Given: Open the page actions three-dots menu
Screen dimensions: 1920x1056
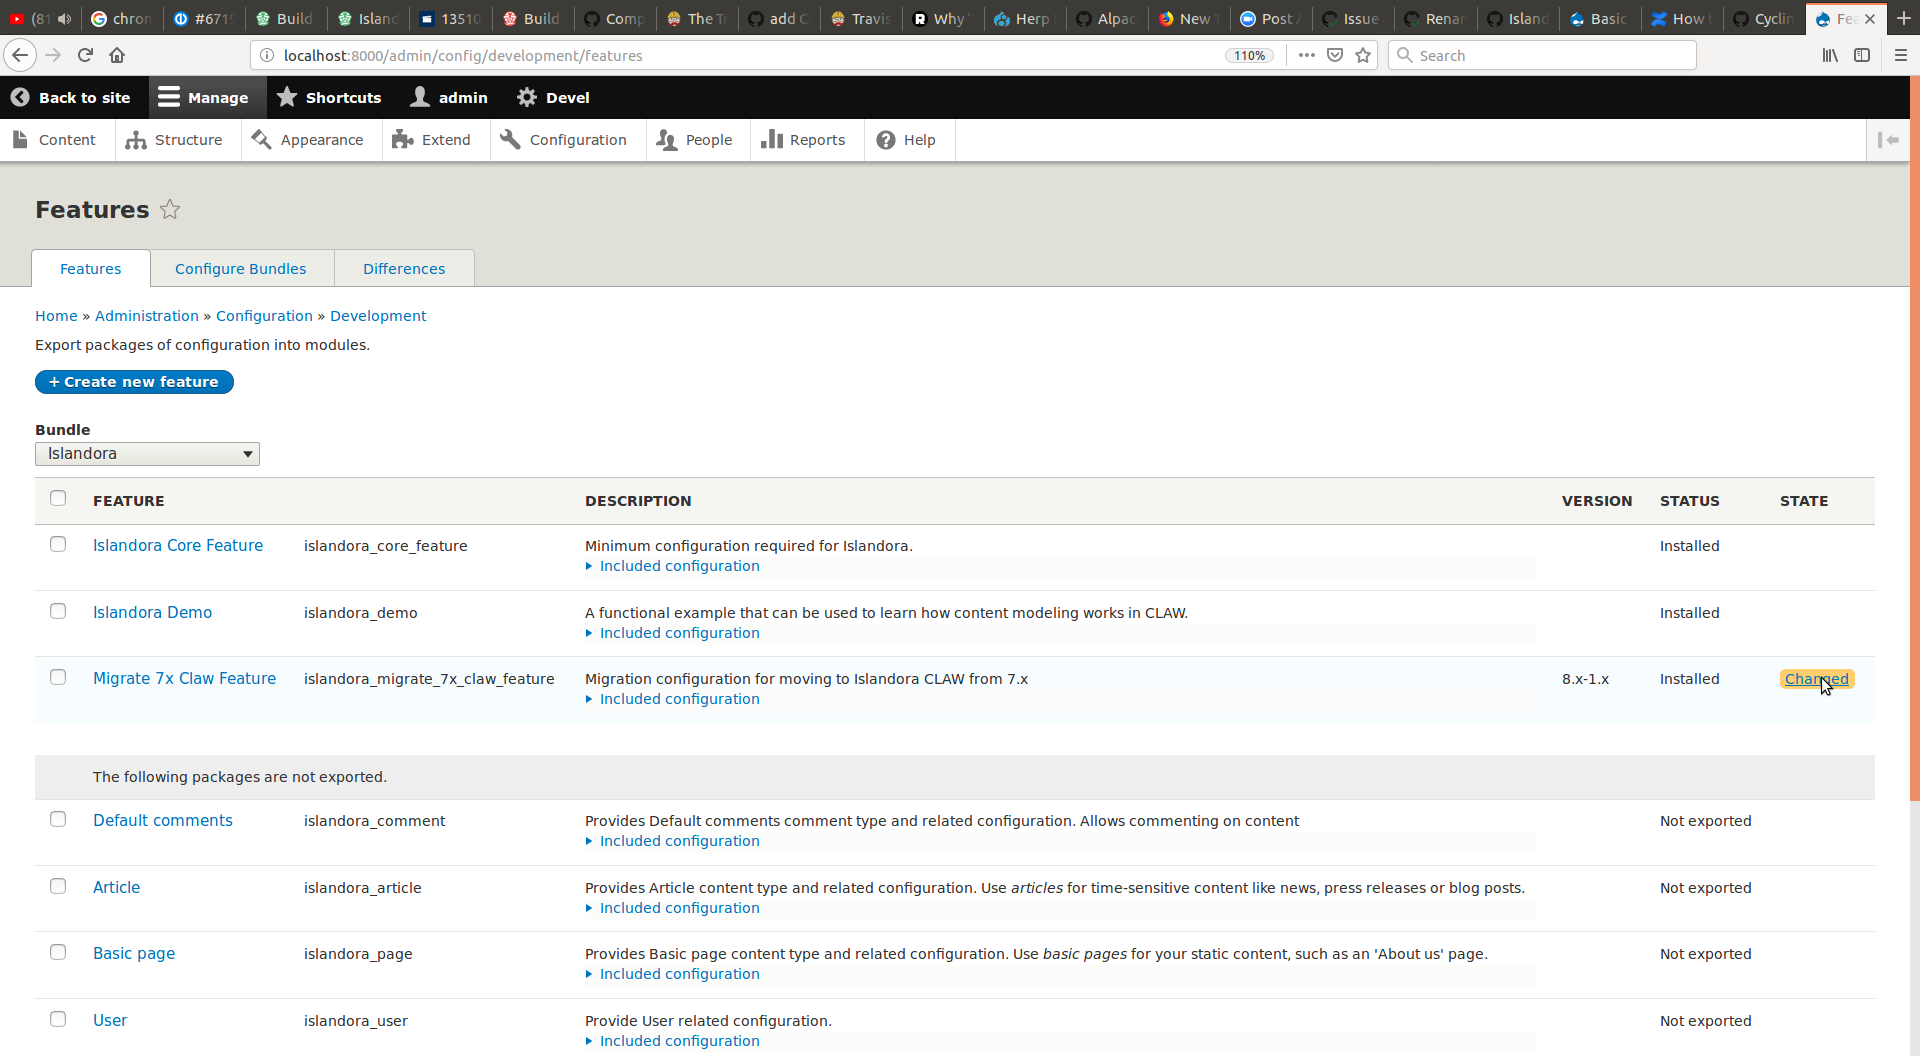Looking at the screenshot, I should (x=1306, y=55).
